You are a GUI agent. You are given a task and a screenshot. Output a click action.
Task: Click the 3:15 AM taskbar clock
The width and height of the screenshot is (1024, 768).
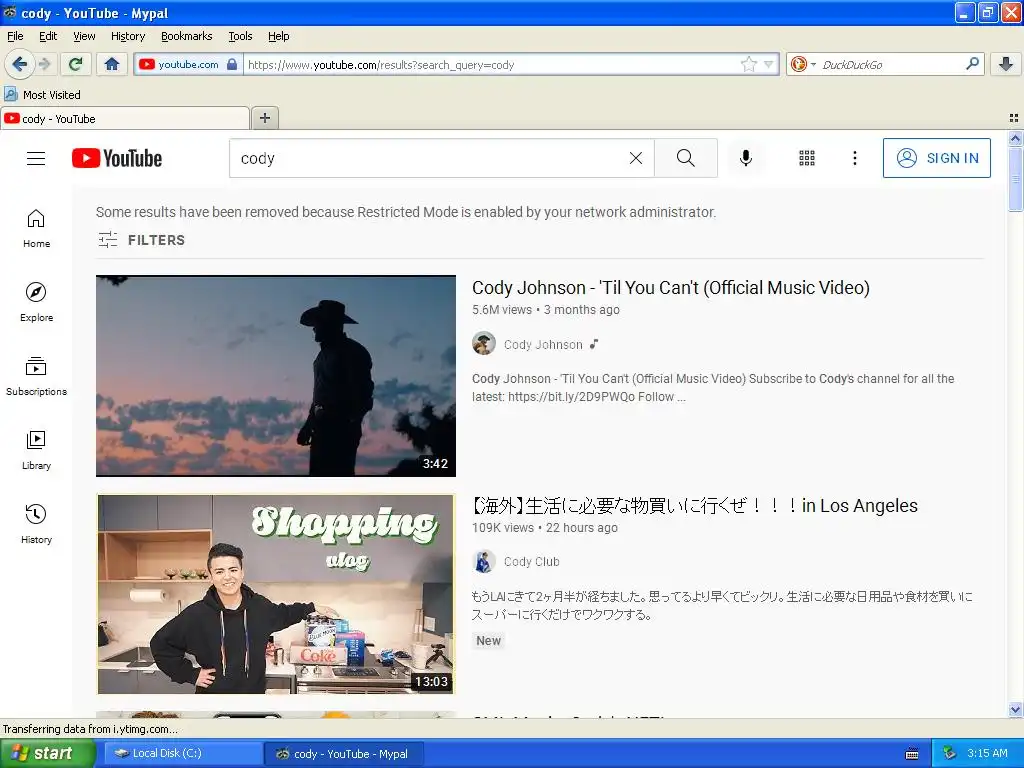987,753
